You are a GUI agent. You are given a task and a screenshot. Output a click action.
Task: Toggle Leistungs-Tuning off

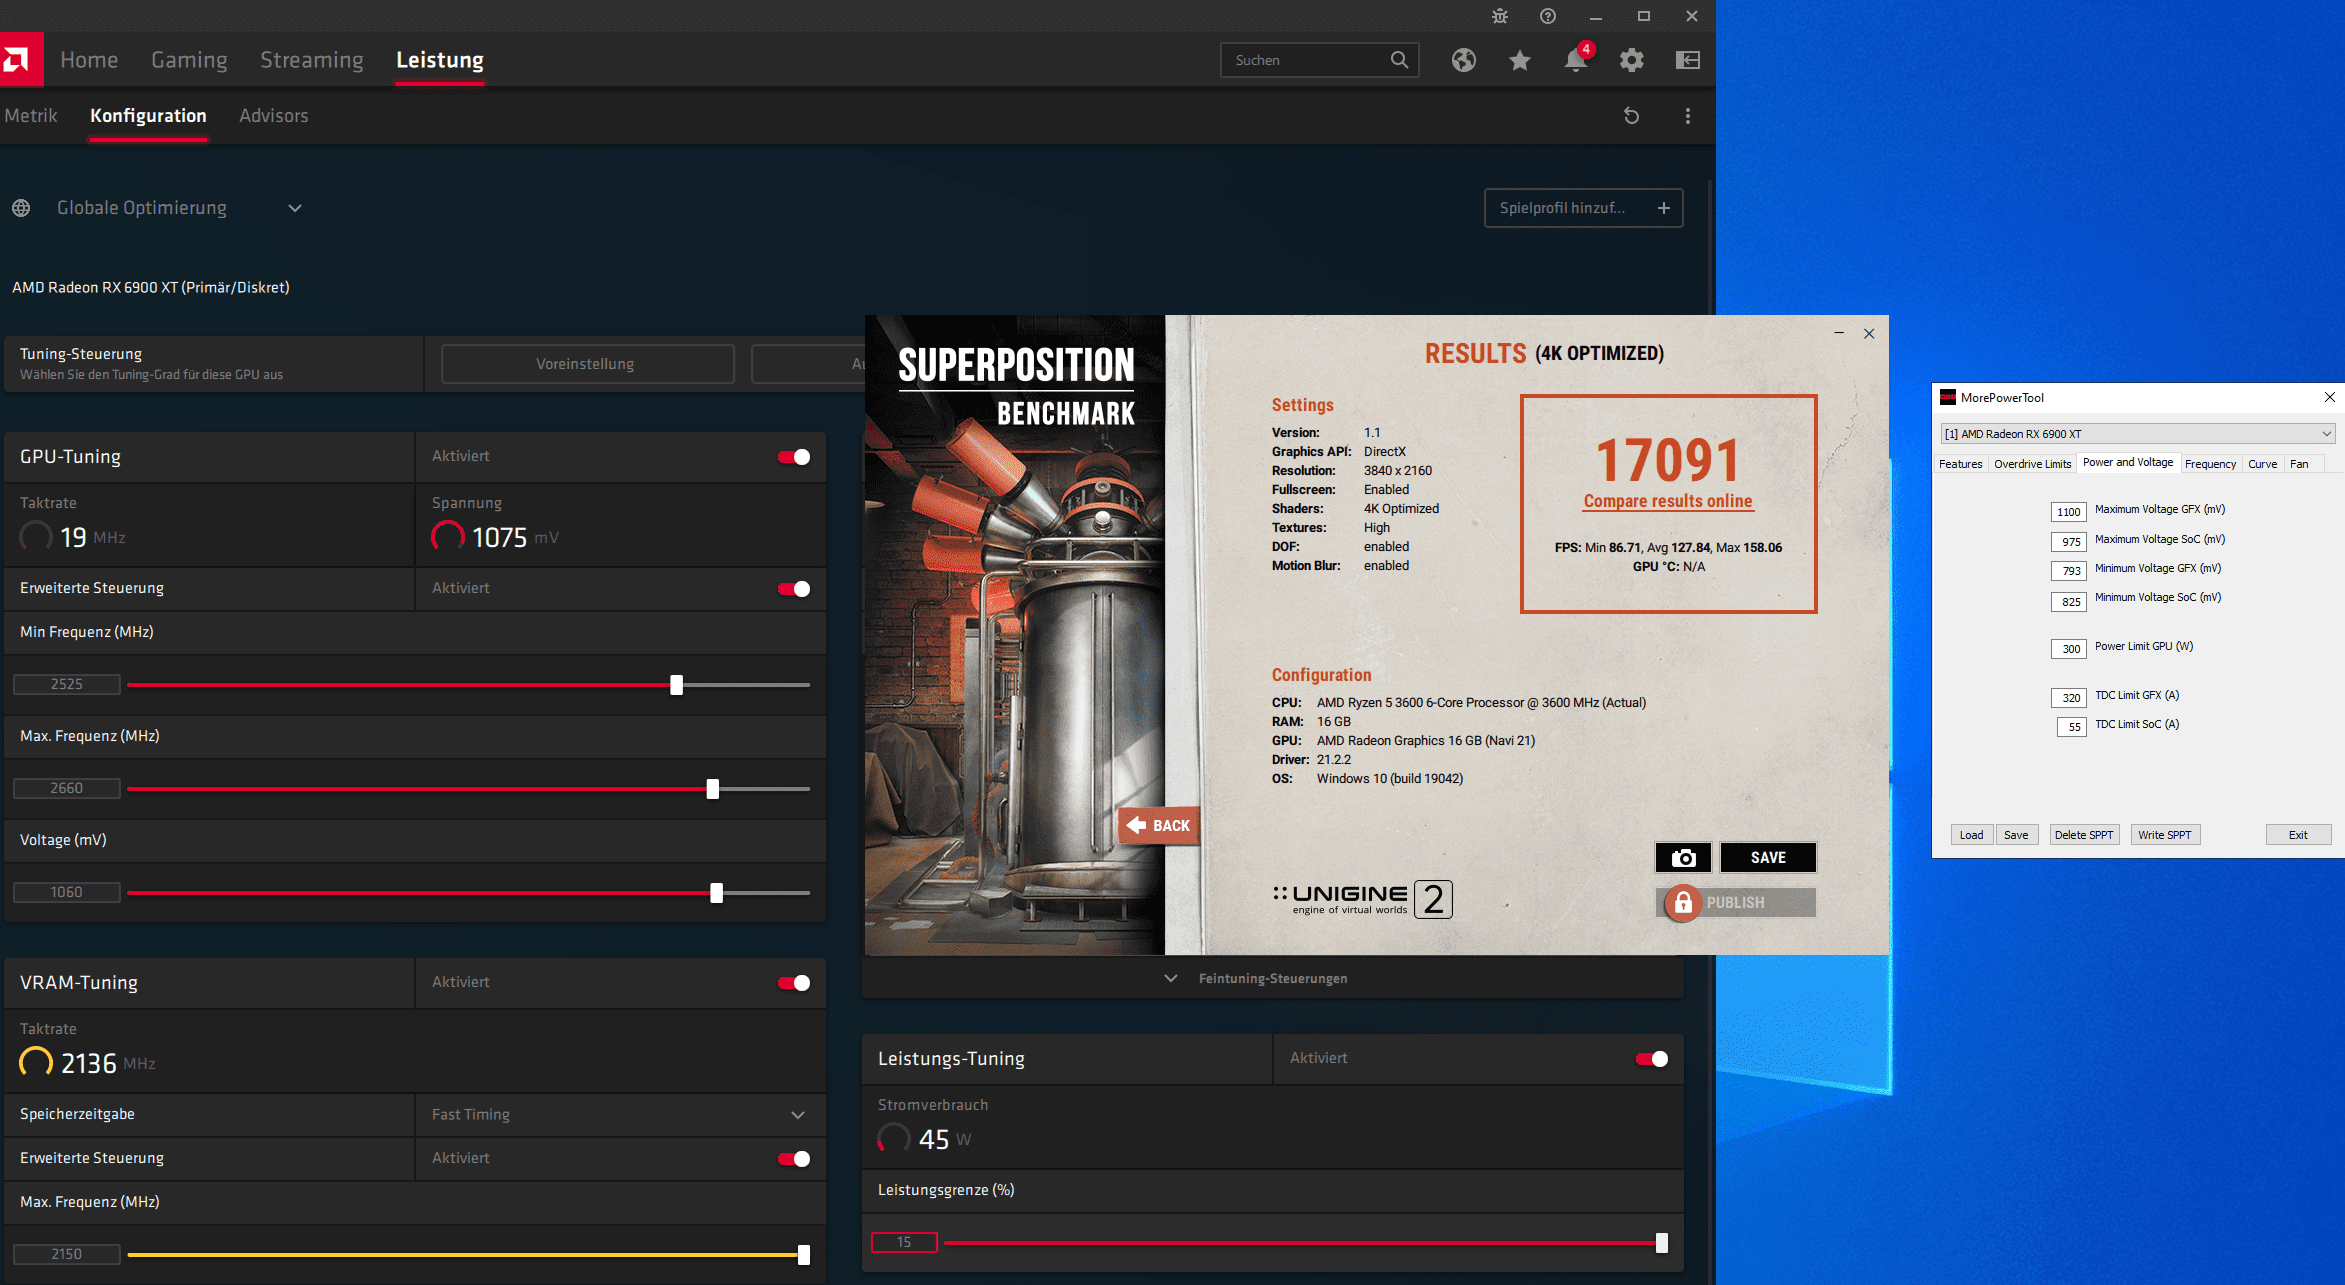(1651, 1059)
